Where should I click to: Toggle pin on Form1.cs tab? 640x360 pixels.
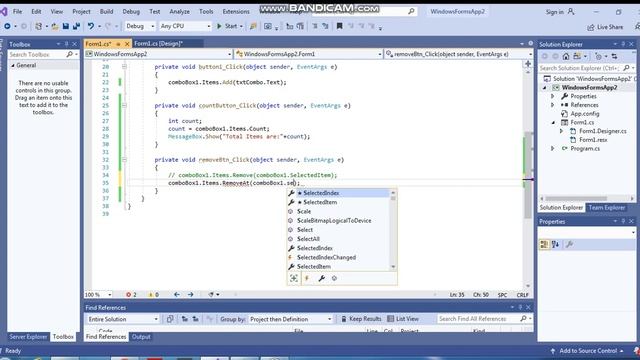(x=118, y=44)
